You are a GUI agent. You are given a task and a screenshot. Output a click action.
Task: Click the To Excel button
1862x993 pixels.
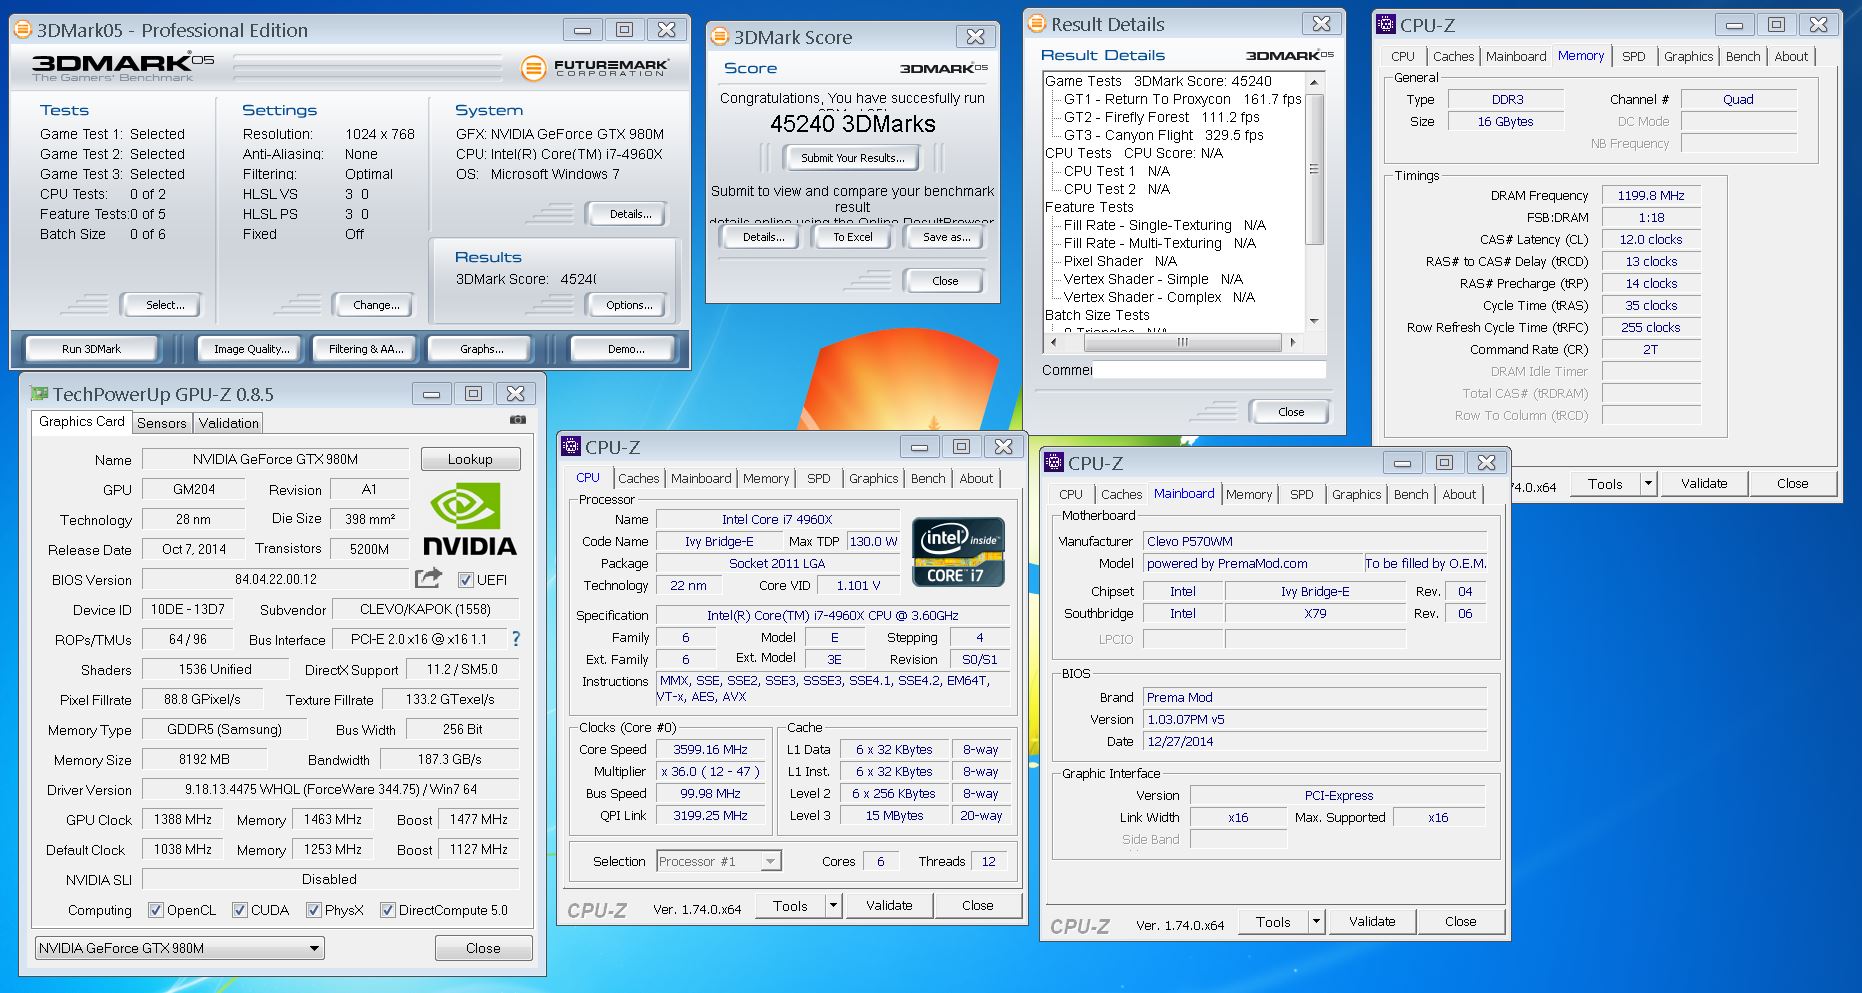[853, 237]
